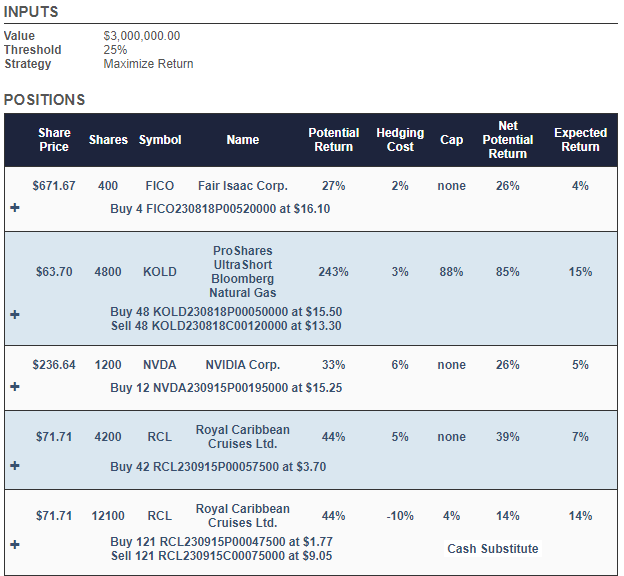
Task: Click the Buy 121 RCL230915P00047500 order line
Action: pyautogui.click(x=221, y=542)
